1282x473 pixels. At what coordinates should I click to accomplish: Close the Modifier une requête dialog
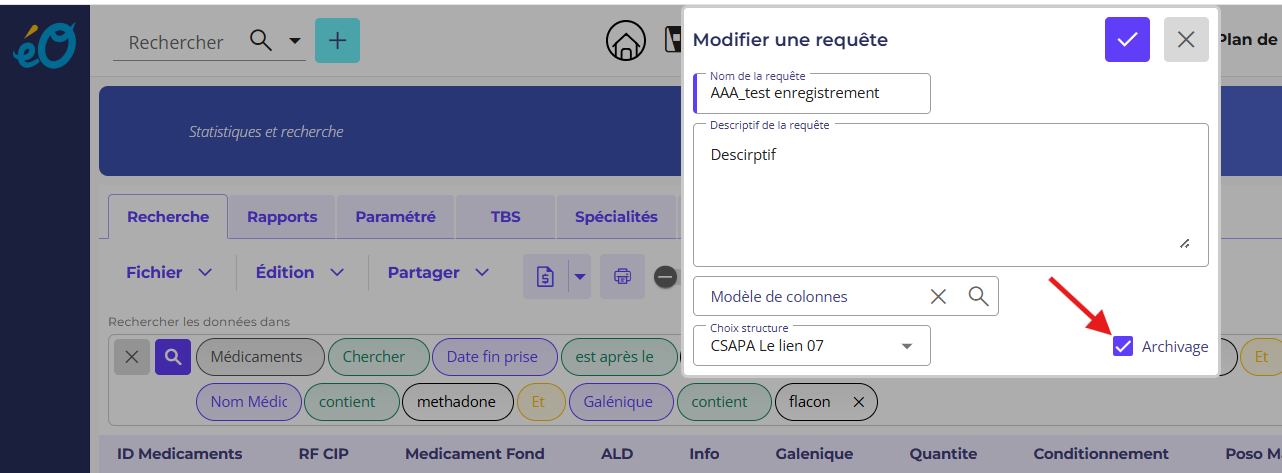1186,40
